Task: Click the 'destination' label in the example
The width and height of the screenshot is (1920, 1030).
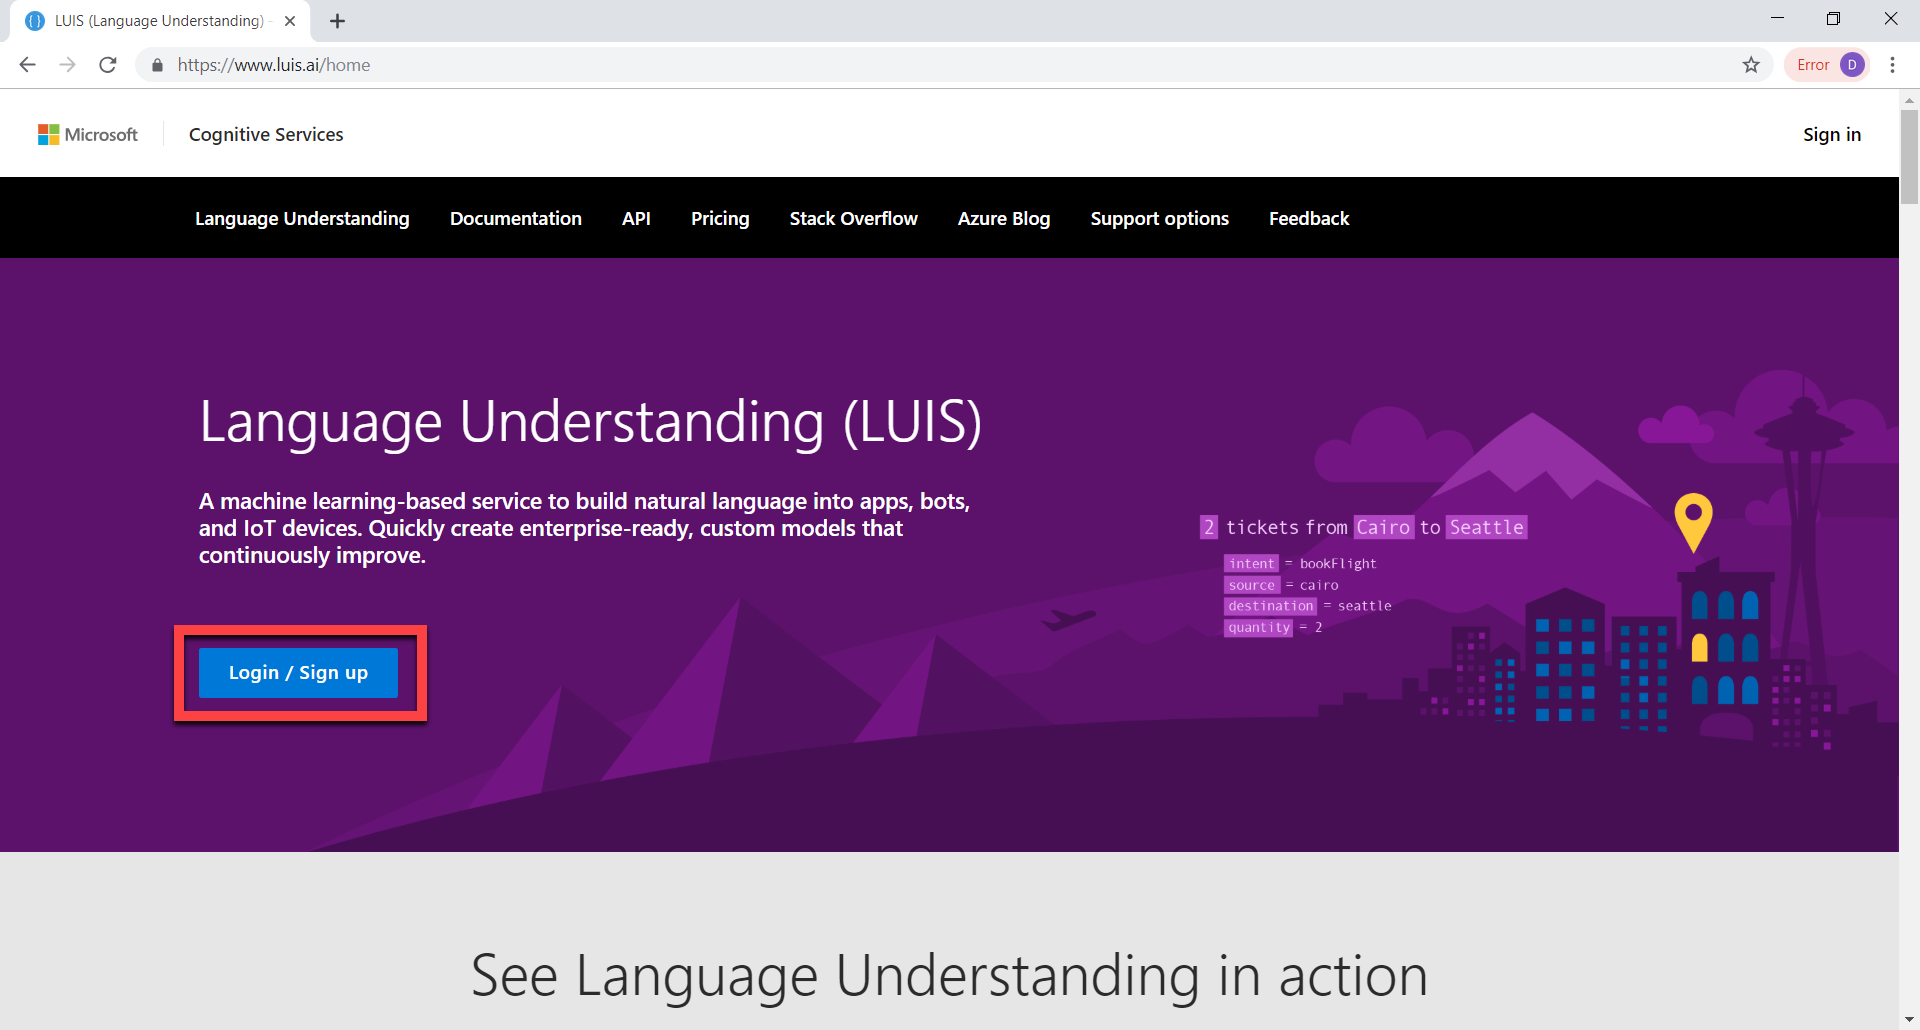Action: pos(1270,606)
